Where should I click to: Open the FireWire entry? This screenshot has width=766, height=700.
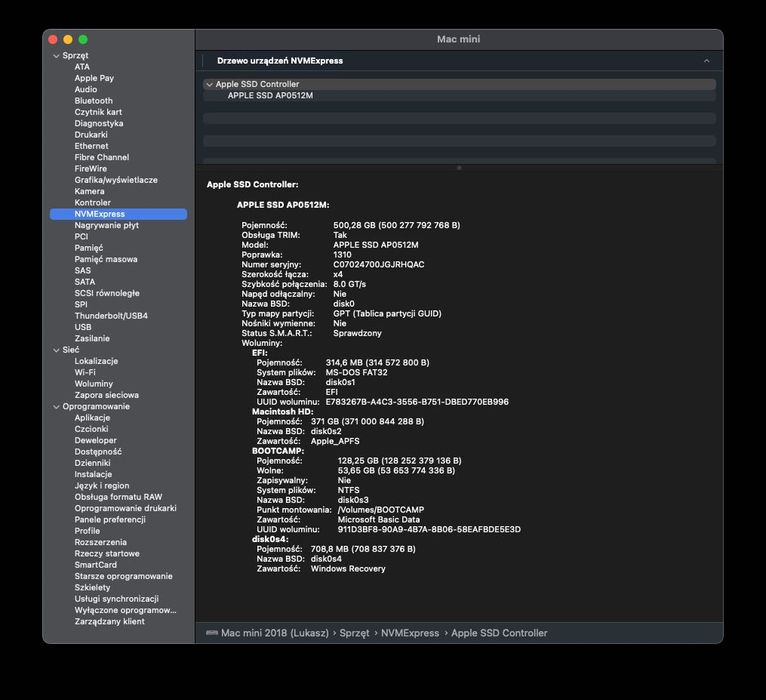(90, 169)
